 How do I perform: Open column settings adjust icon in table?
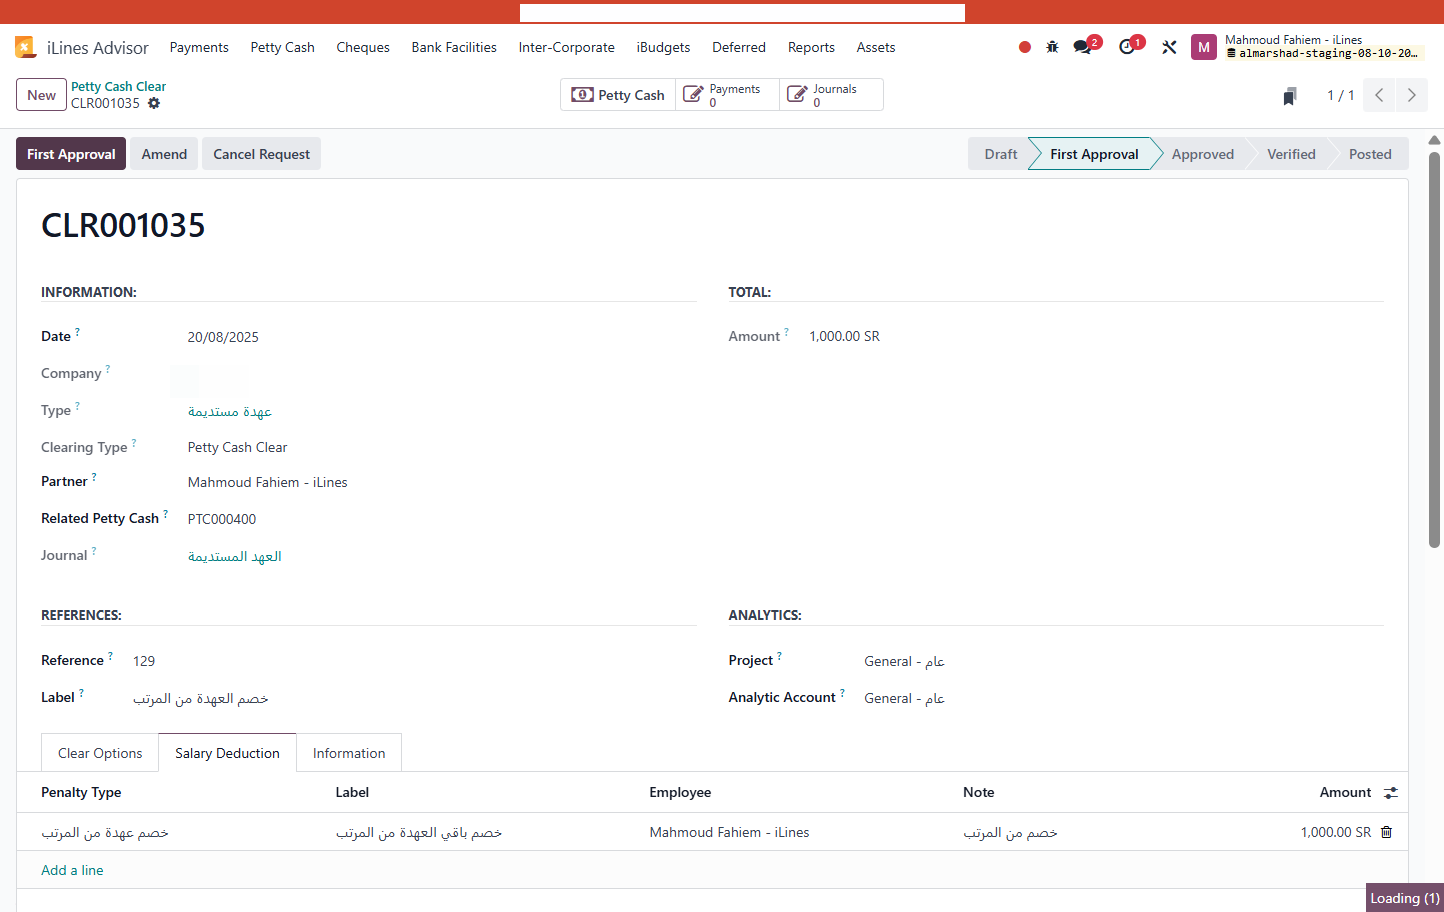[1391, 793]
